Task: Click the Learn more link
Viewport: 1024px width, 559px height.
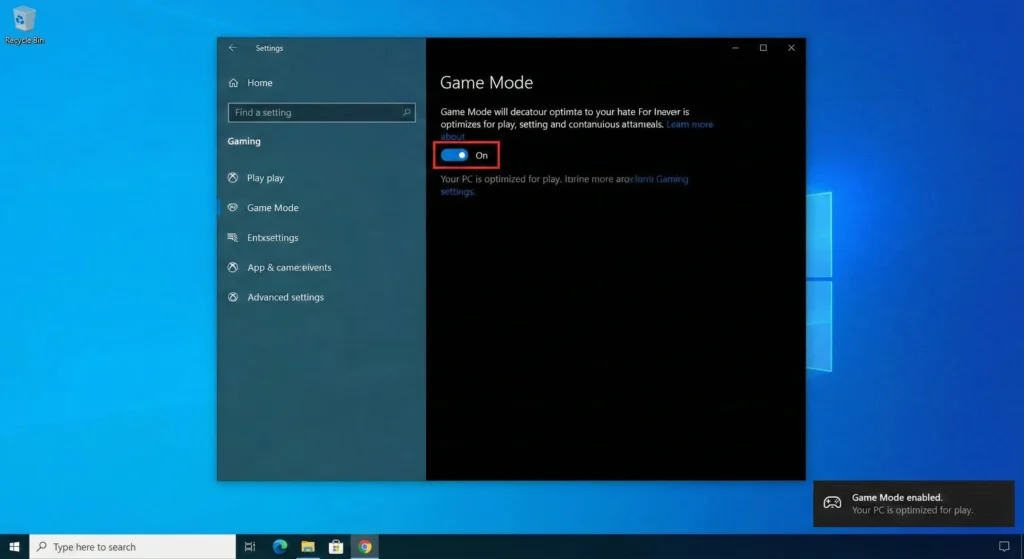Action: click(x=689, y=125)
